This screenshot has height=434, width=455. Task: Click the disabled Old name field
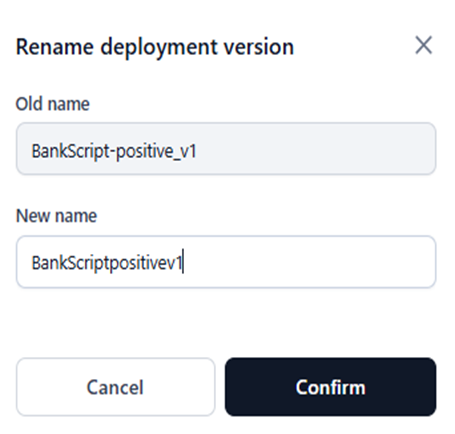coord(226,149)
